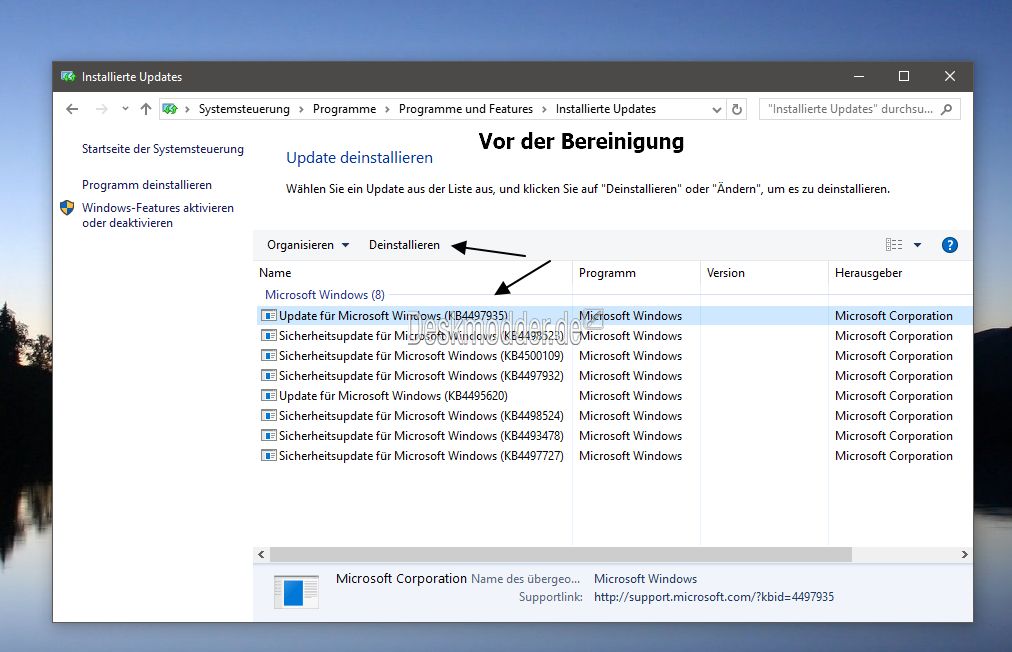Click Microsoft Windows program cell for KB4495620

click(631, 396)
